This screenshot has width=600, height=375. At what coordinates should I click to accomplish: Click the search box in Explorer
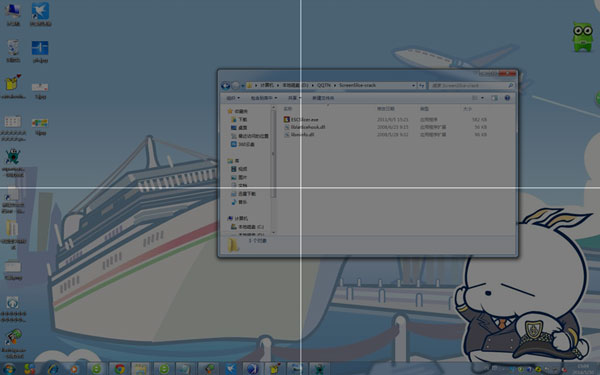click(471, 85)
